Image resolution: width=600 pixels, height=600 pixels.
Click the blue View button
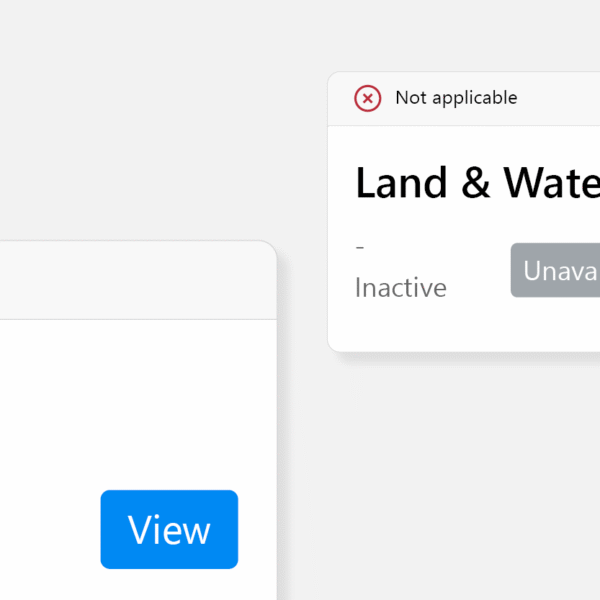(169, 529)
